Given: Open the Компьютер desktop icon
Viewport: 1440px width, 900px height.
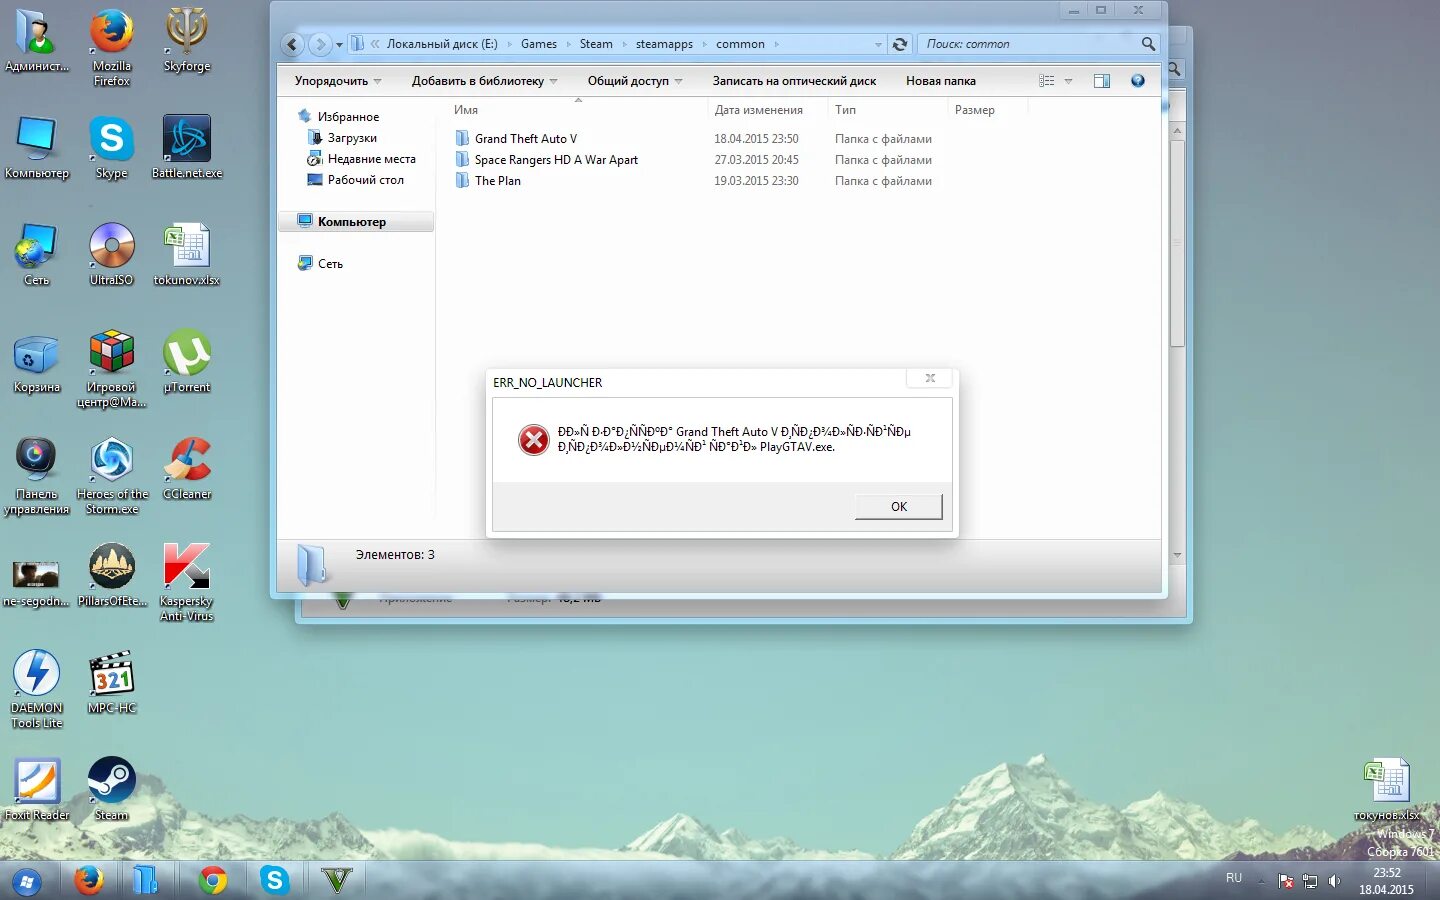Looking at the screenshot, I should click(37, 147).
